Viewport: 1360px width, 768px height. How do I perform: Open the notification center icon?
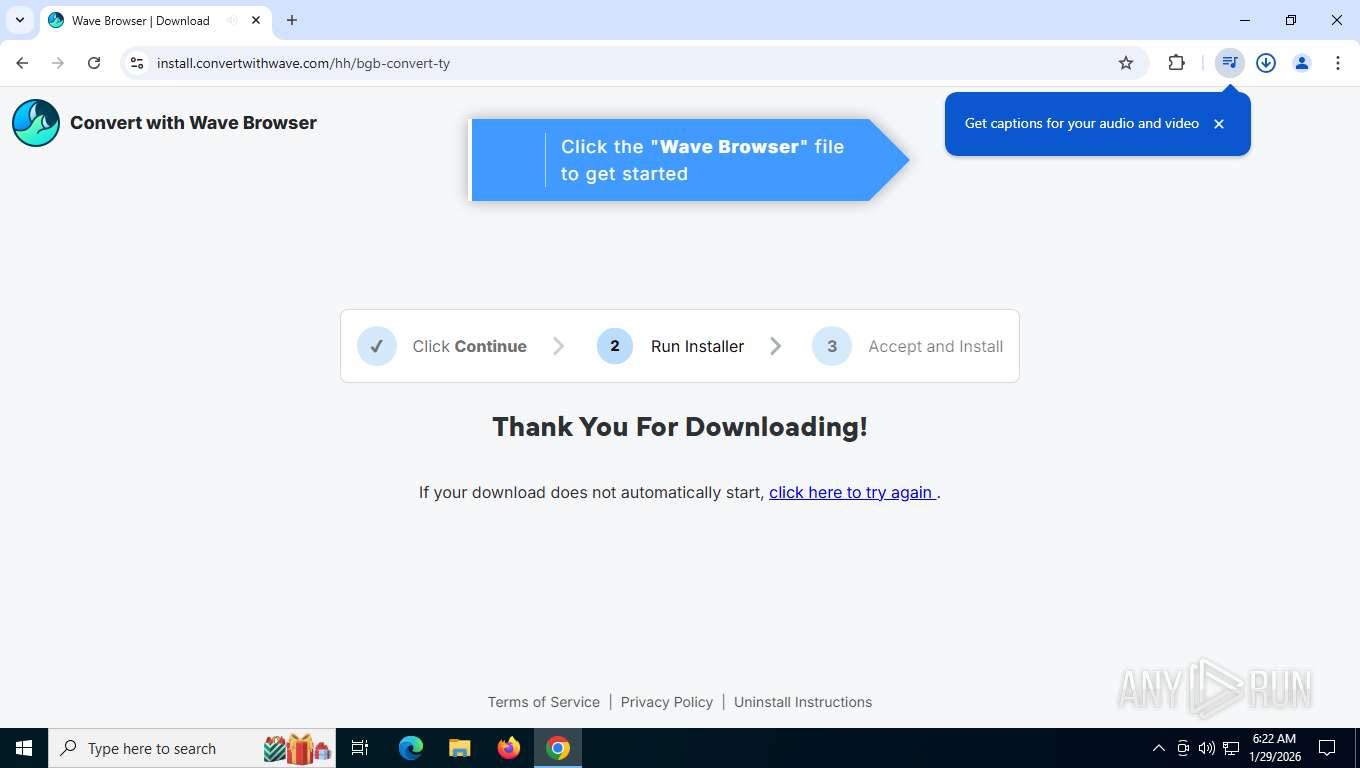pyautogui.click(x=1327, y=748)
